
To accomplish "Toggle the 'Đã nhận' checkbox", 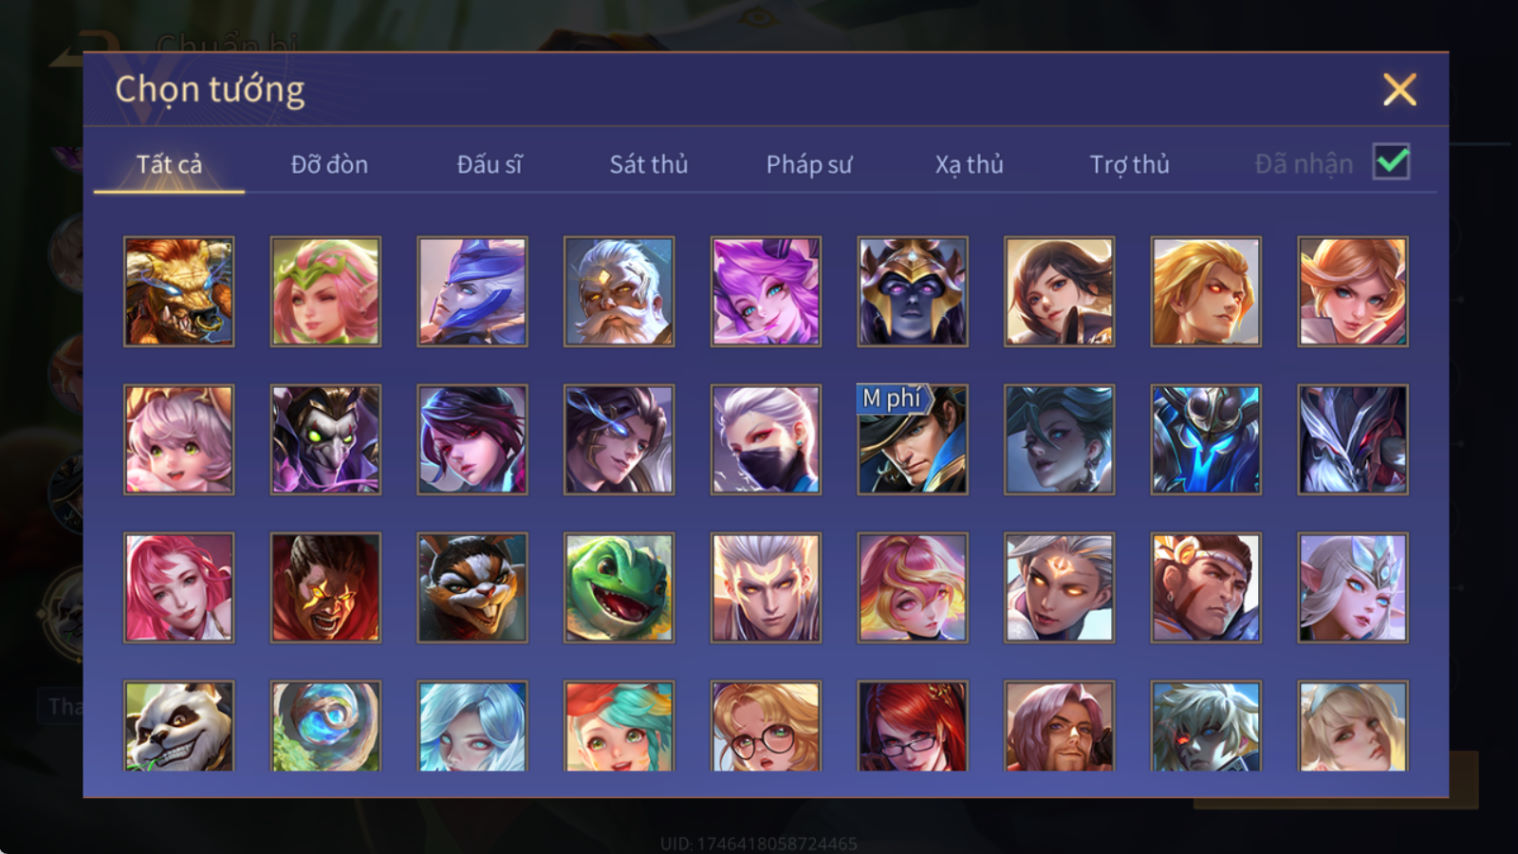I will click(x=1391, y=162).
